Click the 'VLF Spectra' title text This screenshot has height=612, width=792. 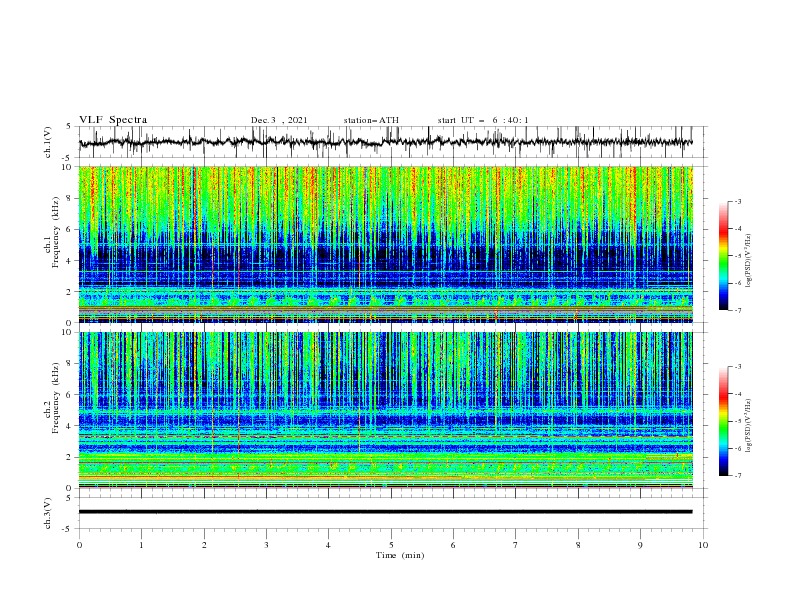[113, 120]
